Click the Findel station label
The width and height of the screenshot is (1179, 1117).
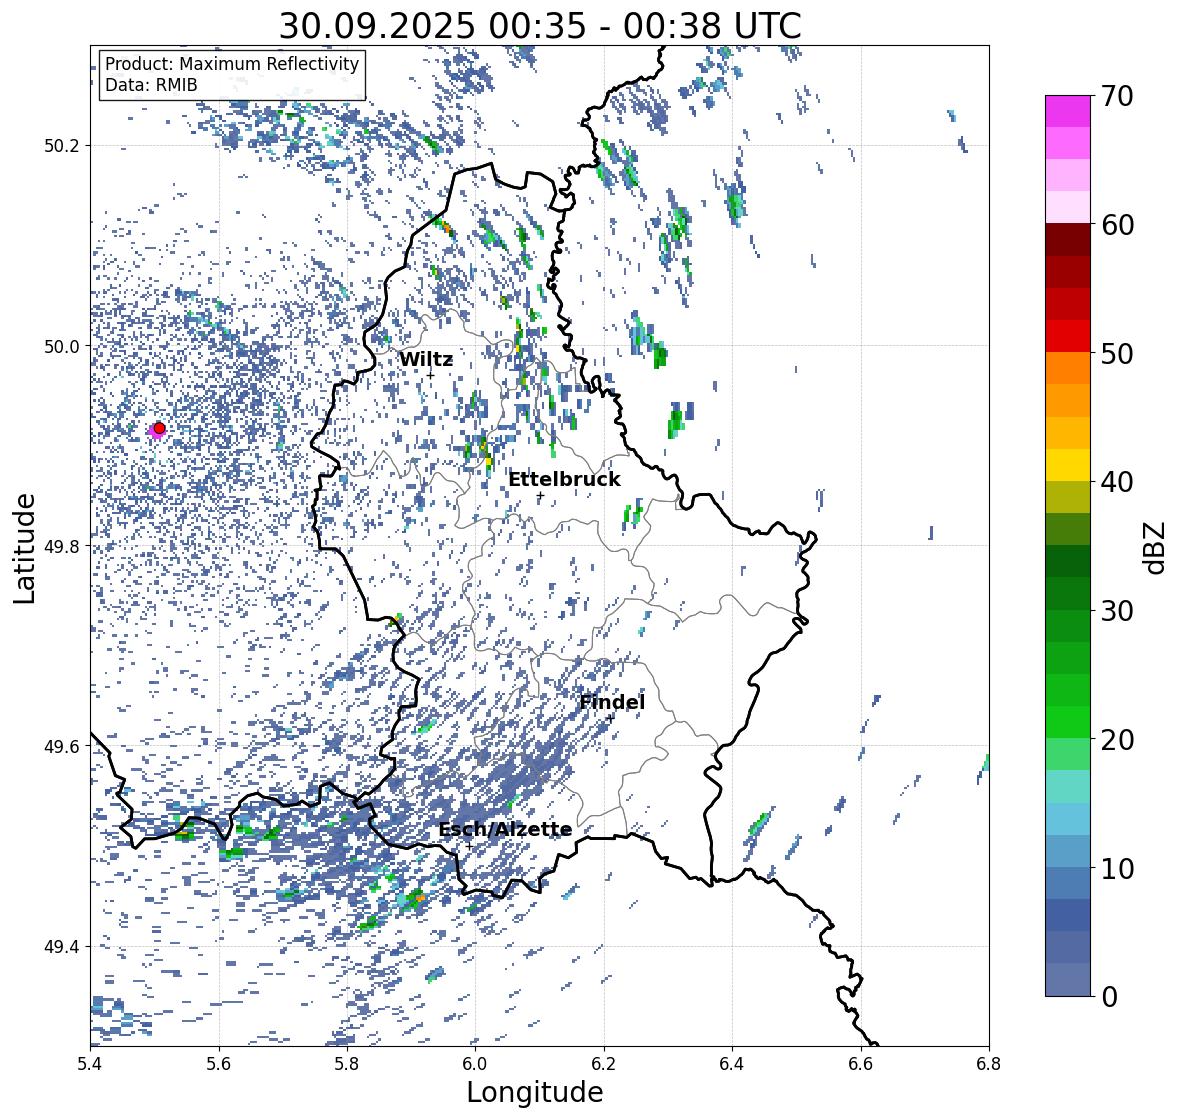[612, 702]
